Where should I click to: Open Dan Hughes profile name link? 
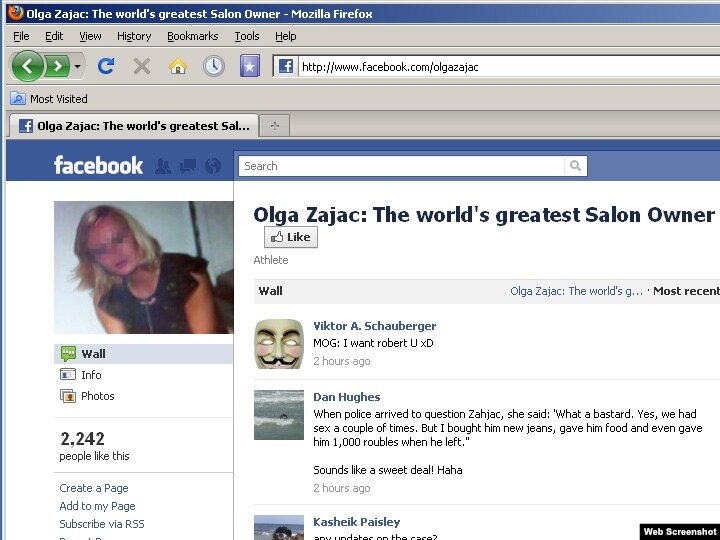pos(347,397)
